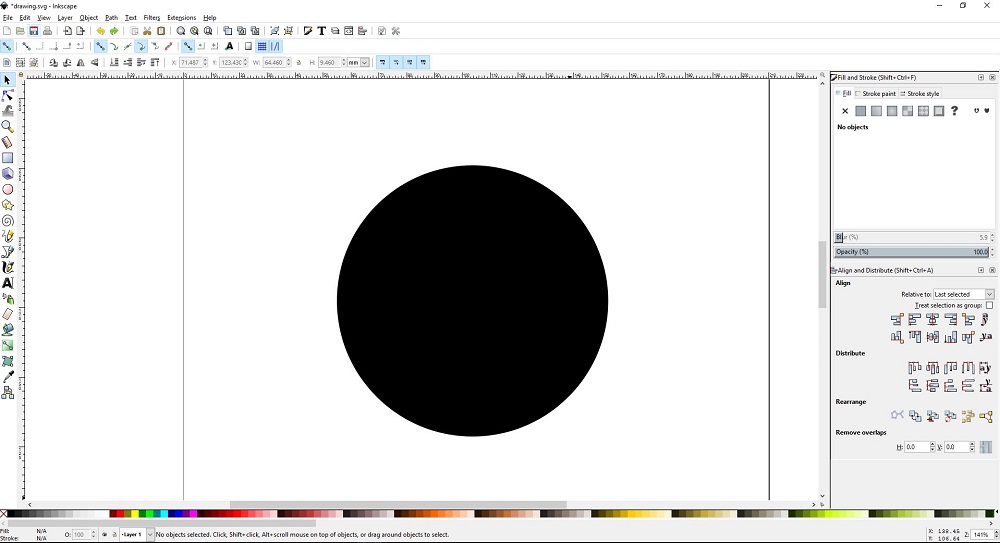Click the No paint X button
The height and width of the screenshot is (543, 1000).
(x=845, y=111)
